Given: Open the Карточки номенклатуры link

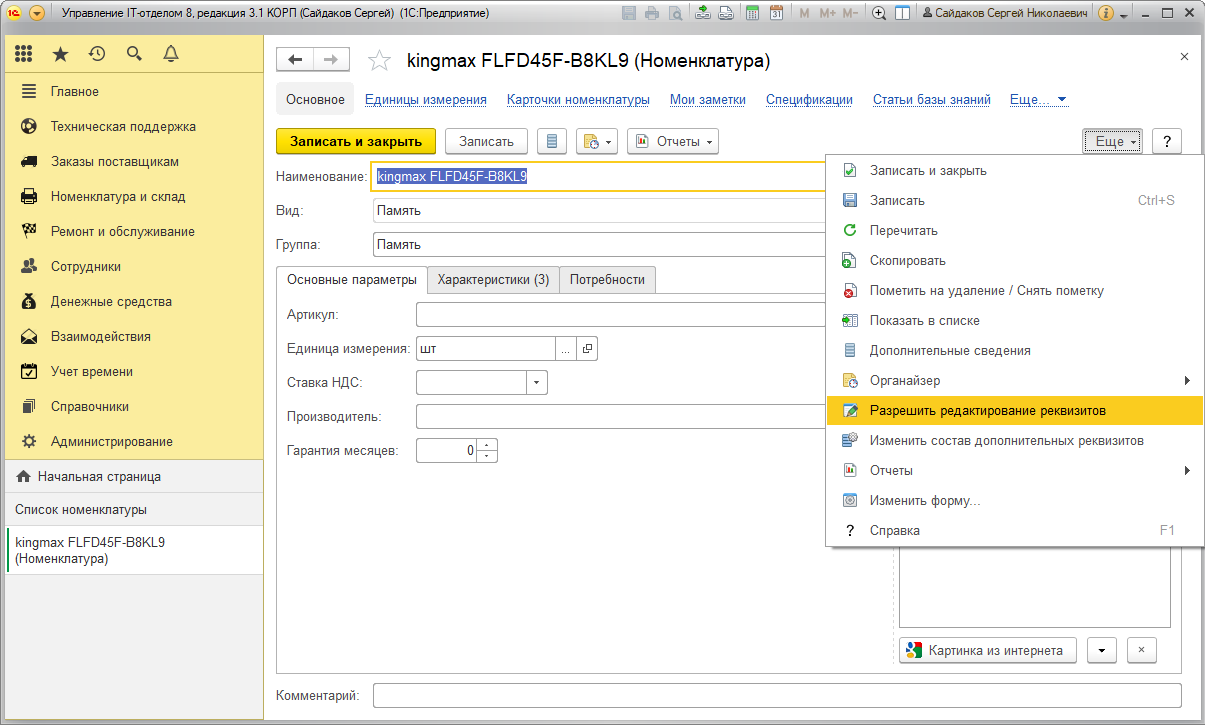Looking at the screenshot, I should pyautogui.click(x=578, y=100).
